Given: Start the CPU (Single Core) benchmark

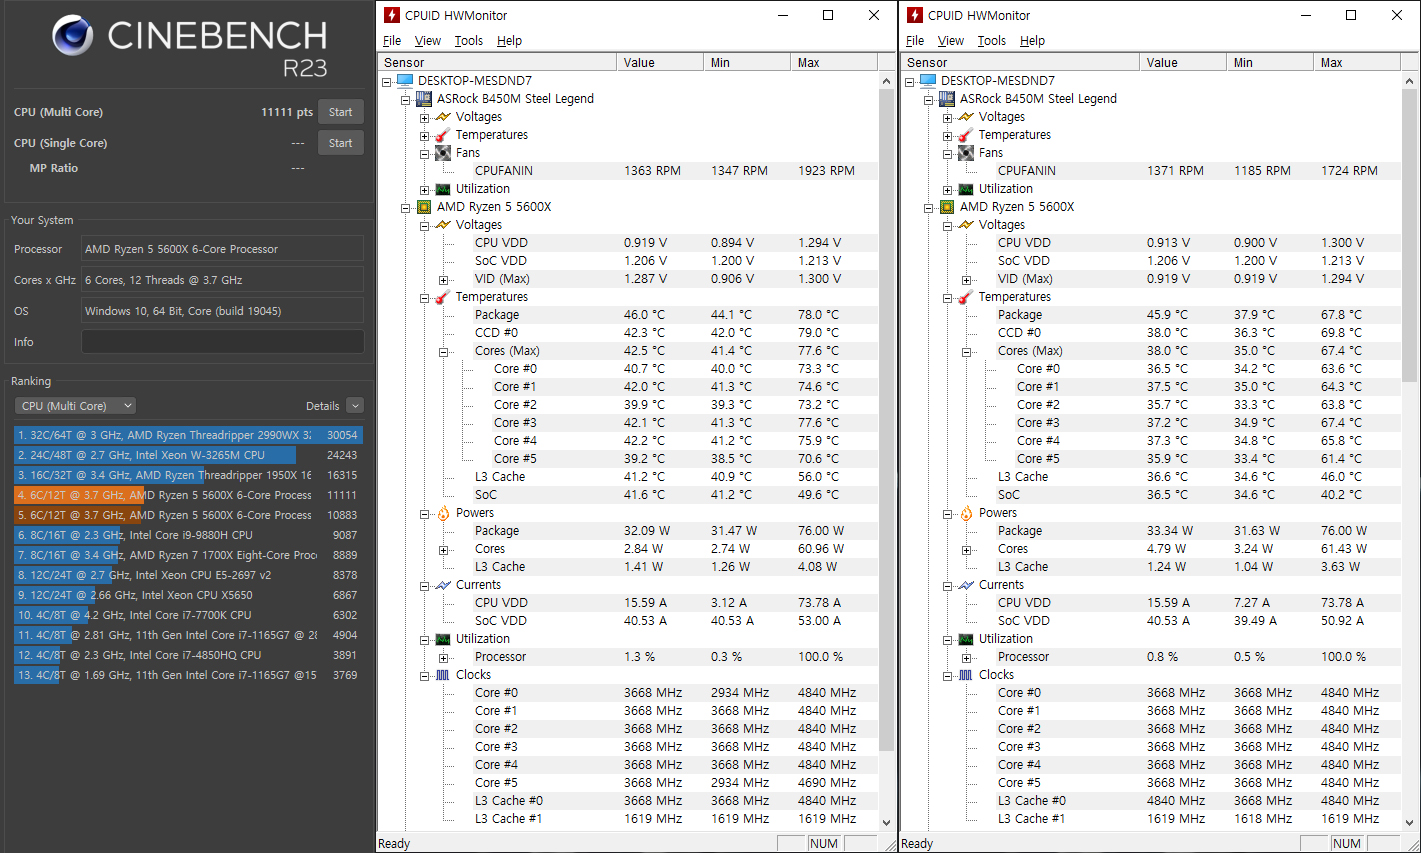Looking at the screenshot, I should 340,143.
